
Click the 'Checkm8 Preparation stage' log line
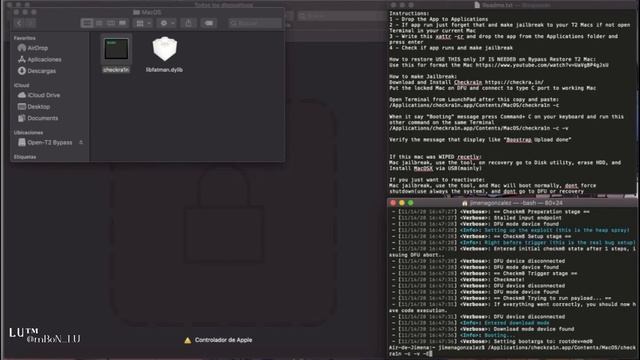[x=490, y=212]
